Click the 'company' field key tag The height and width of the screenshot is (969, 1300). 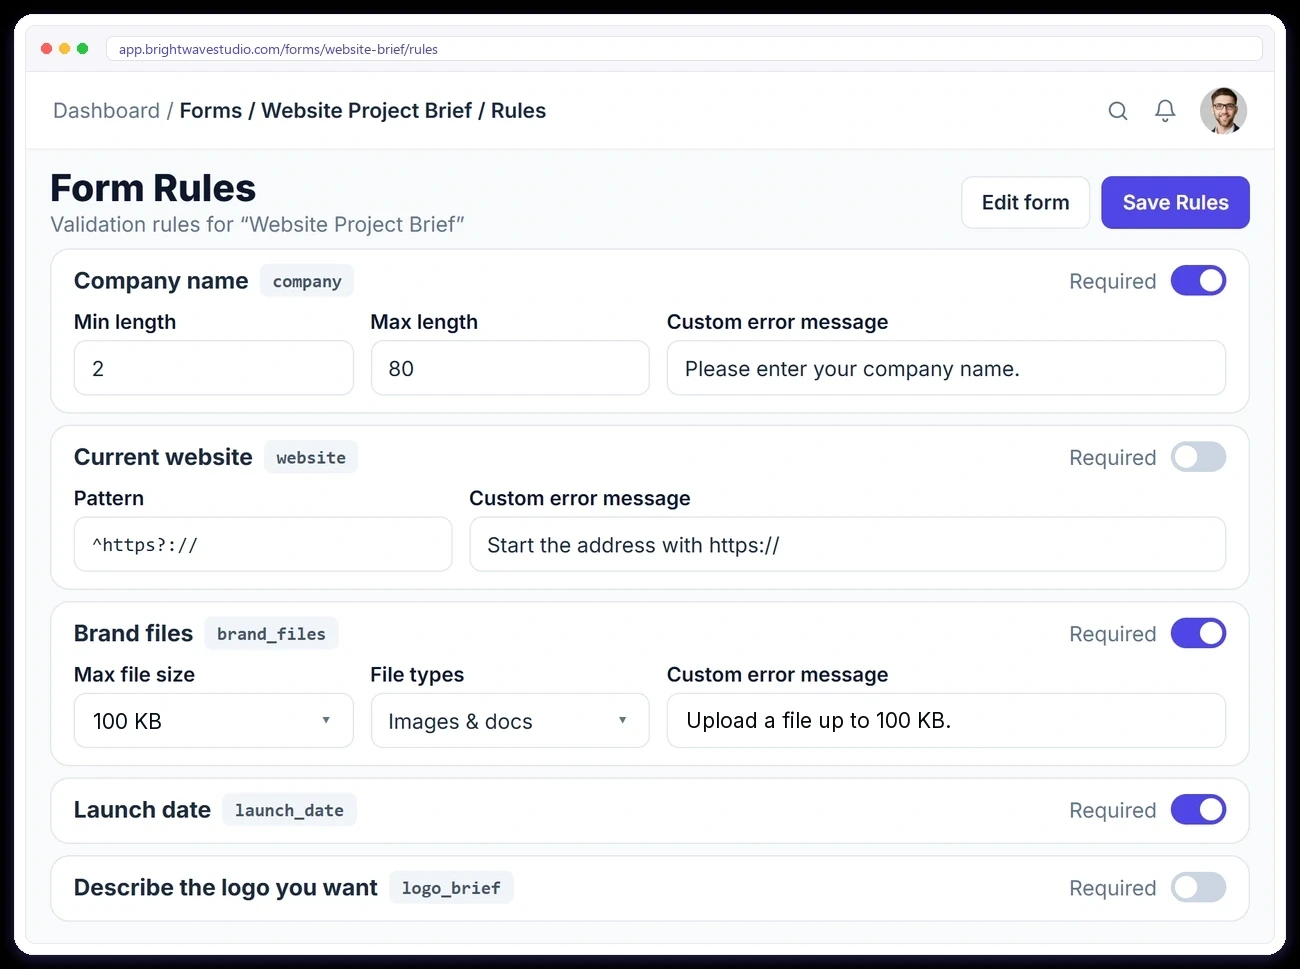click(307, 281)
